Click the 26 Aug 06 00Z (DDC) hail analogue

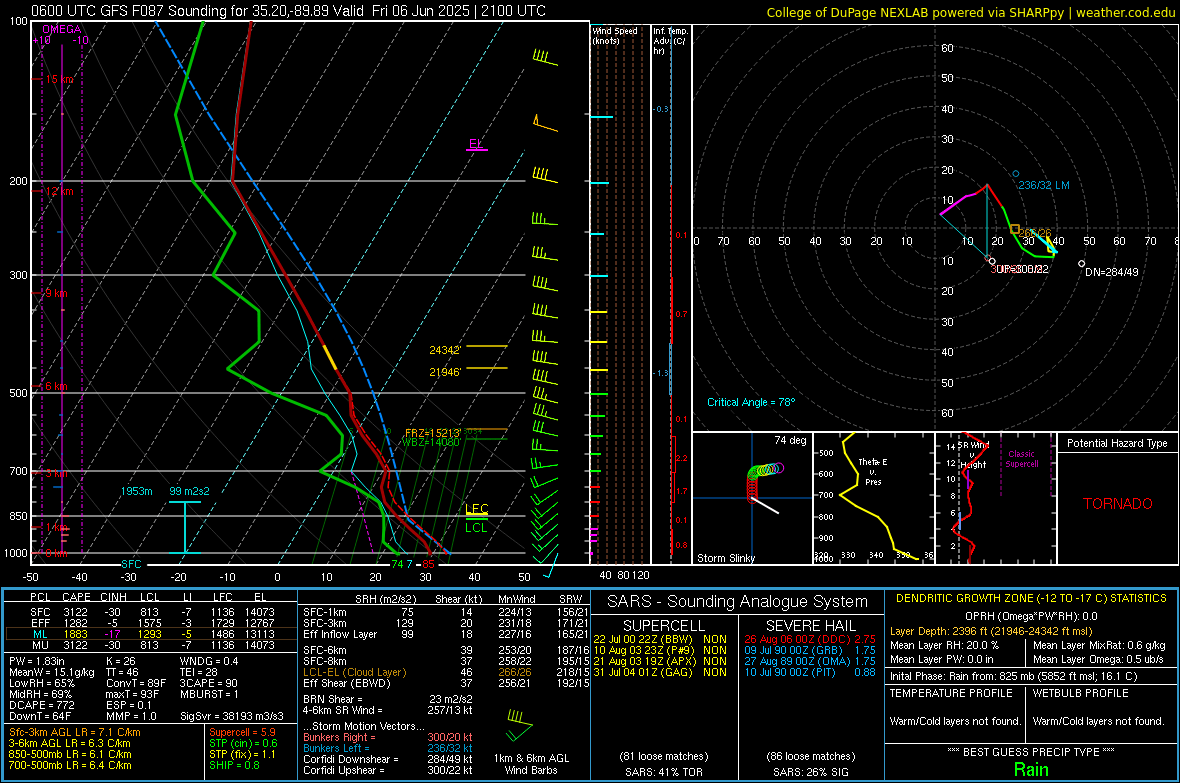click(810, 639)
